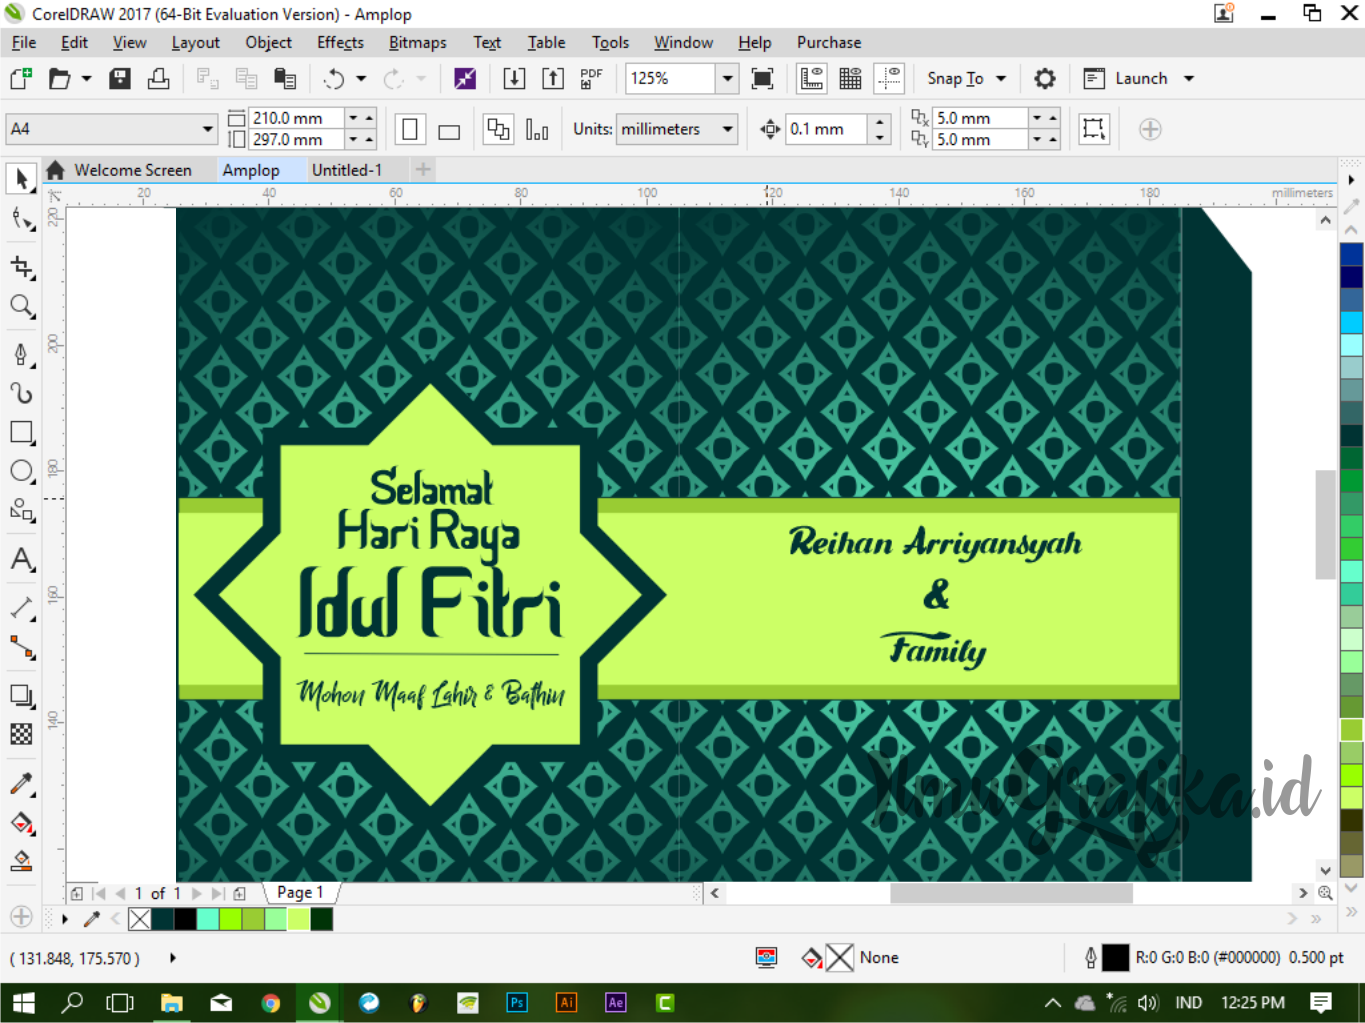Open File Explorer on the taskbar
The image size is (1365, 1023).
pyautogui.click(x=172, y=1002)
